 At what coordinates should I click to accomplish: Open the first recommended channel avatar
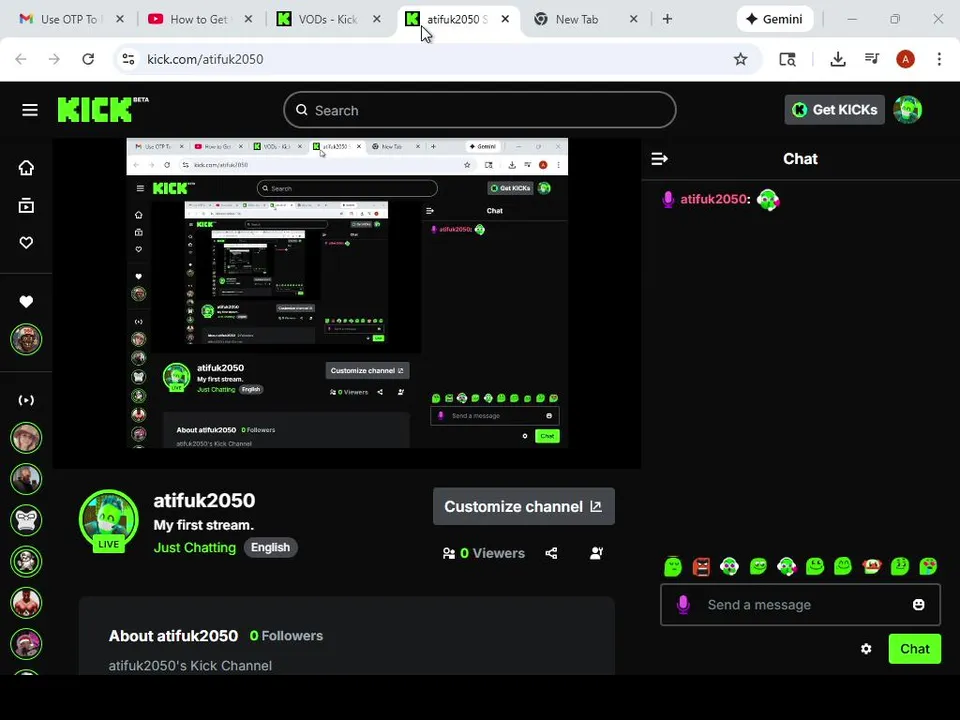pyautogui.click(x=26, y=438)
